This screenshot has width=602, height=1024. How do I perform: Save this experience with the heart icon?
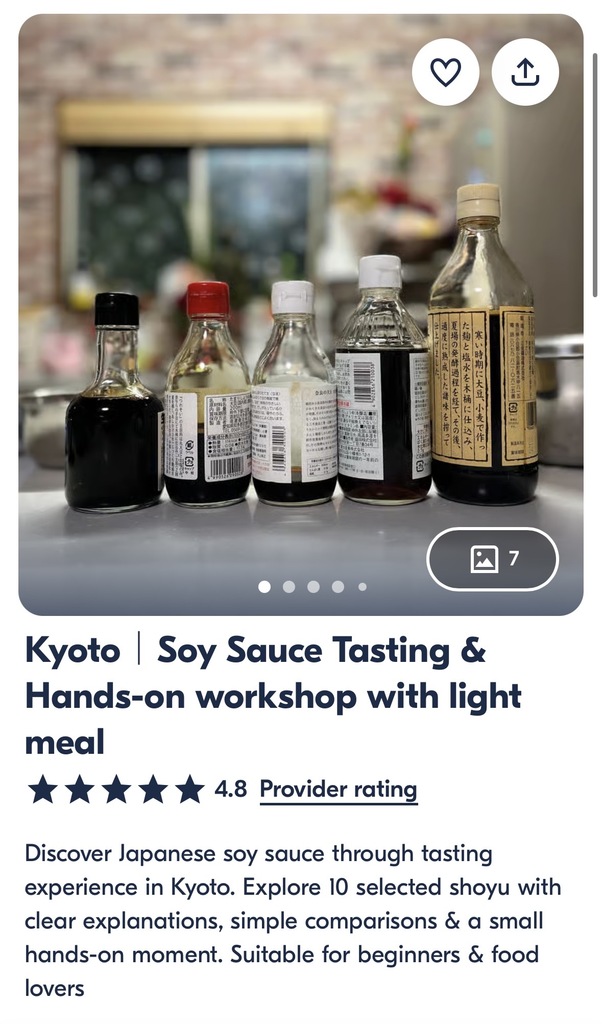[x=445, y=72]
